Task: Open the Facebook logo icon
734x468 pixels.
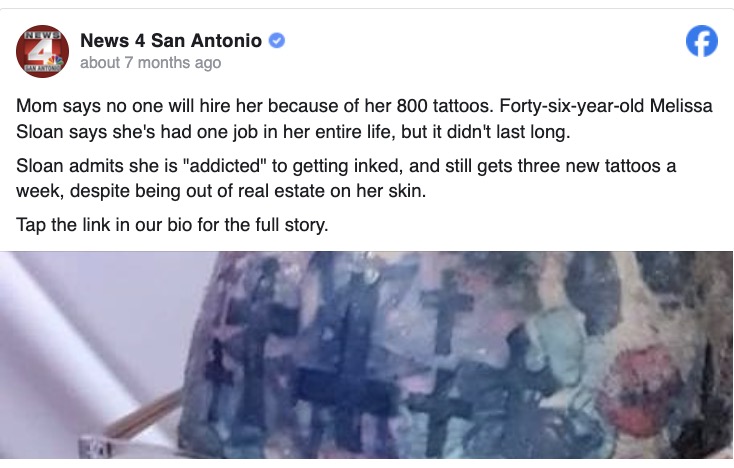Action: (702, 41)
